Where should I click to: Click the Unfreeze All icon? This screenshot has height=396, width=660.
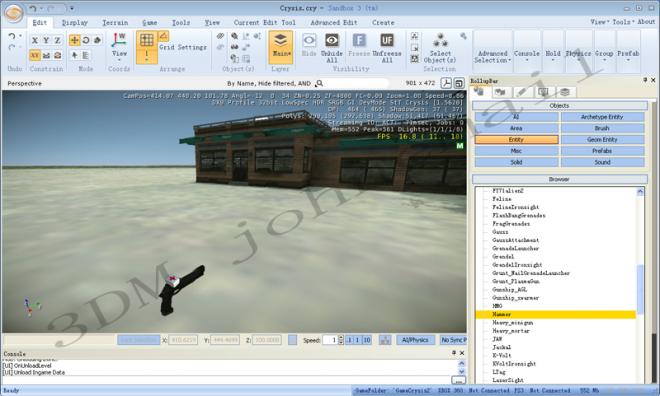[x=387, y=40]
